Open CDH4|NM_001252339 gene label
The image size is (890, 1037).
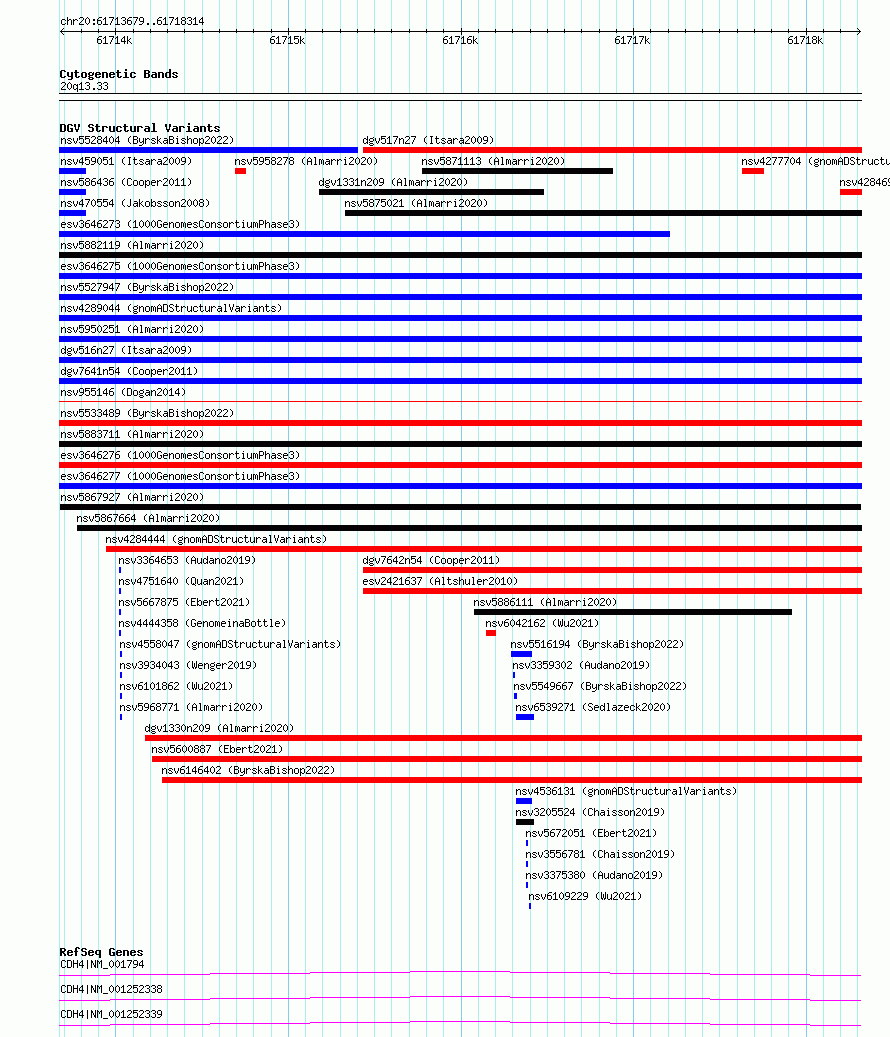tap(111, 1015)
